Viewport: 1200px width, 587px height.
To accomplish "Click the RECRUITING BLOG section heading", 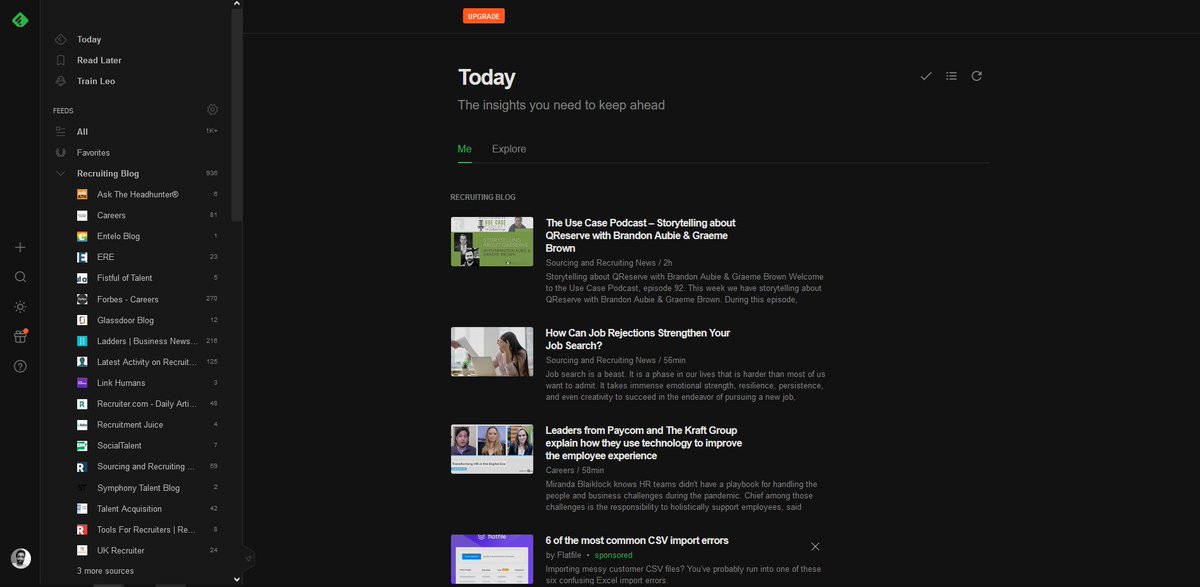I will [x=483, y=198].
